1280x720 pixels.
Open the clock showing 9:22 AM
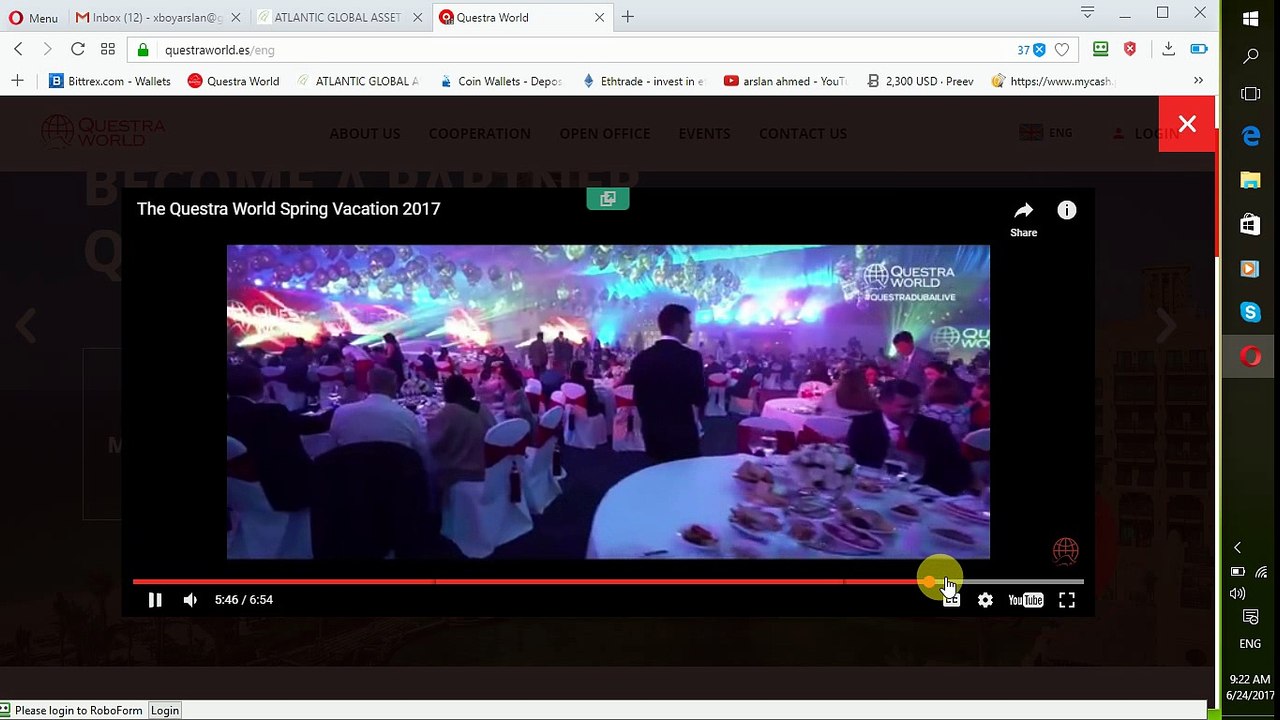click(1250, 687)
